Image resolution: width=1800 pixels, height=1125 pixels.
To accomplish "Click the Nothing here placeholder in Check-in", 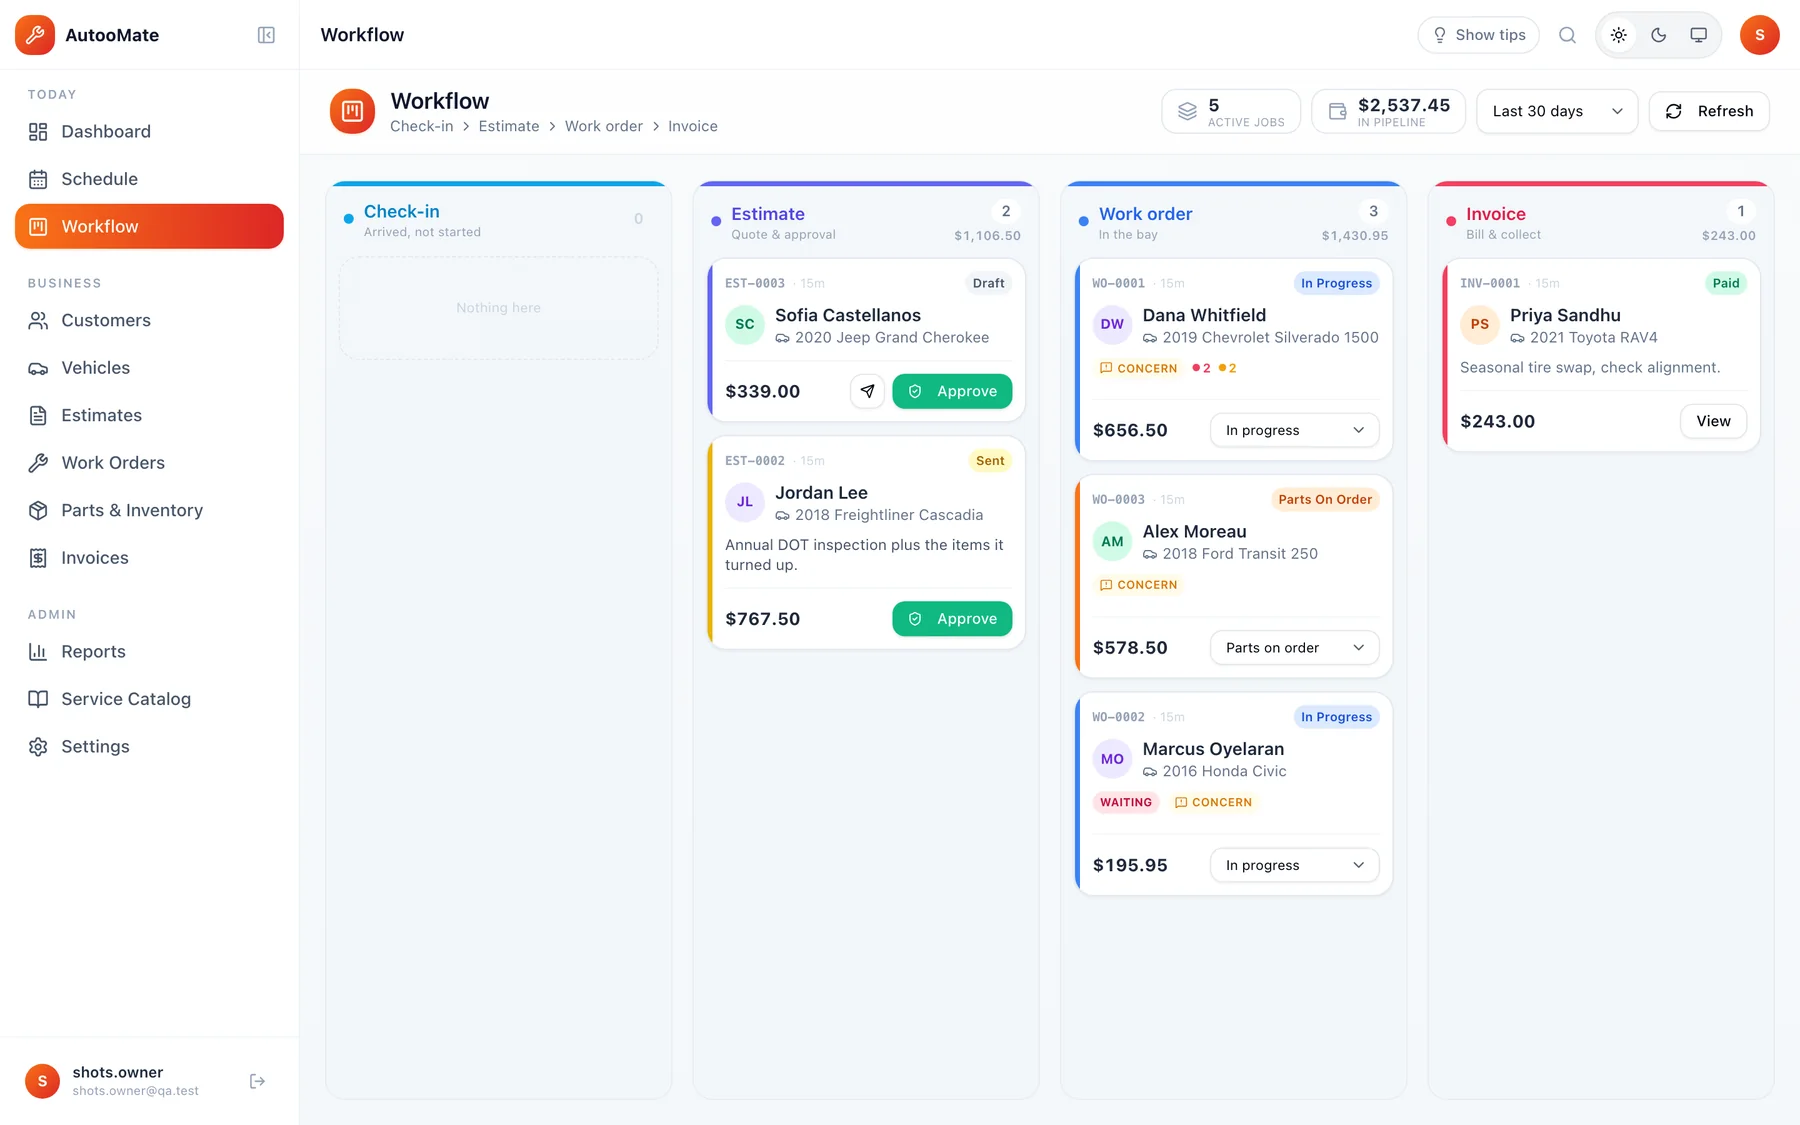I will tap(498, 308).
